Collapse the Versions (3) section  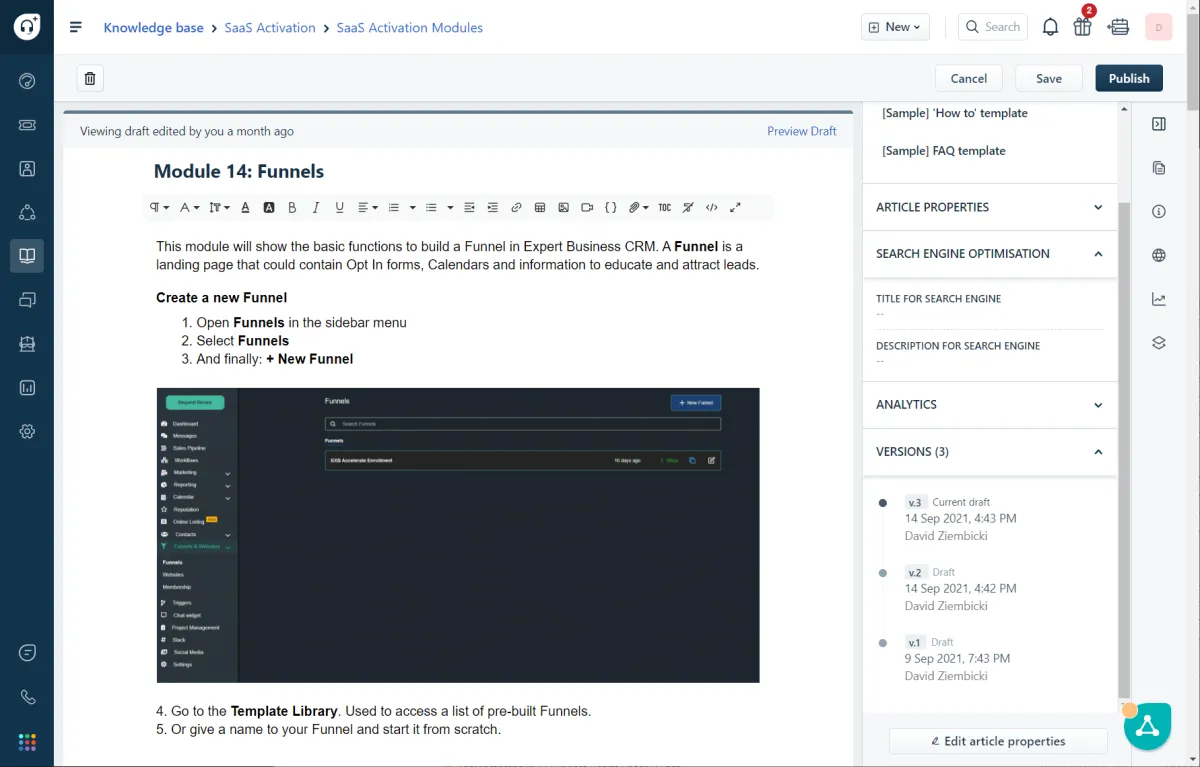(989, 452)
